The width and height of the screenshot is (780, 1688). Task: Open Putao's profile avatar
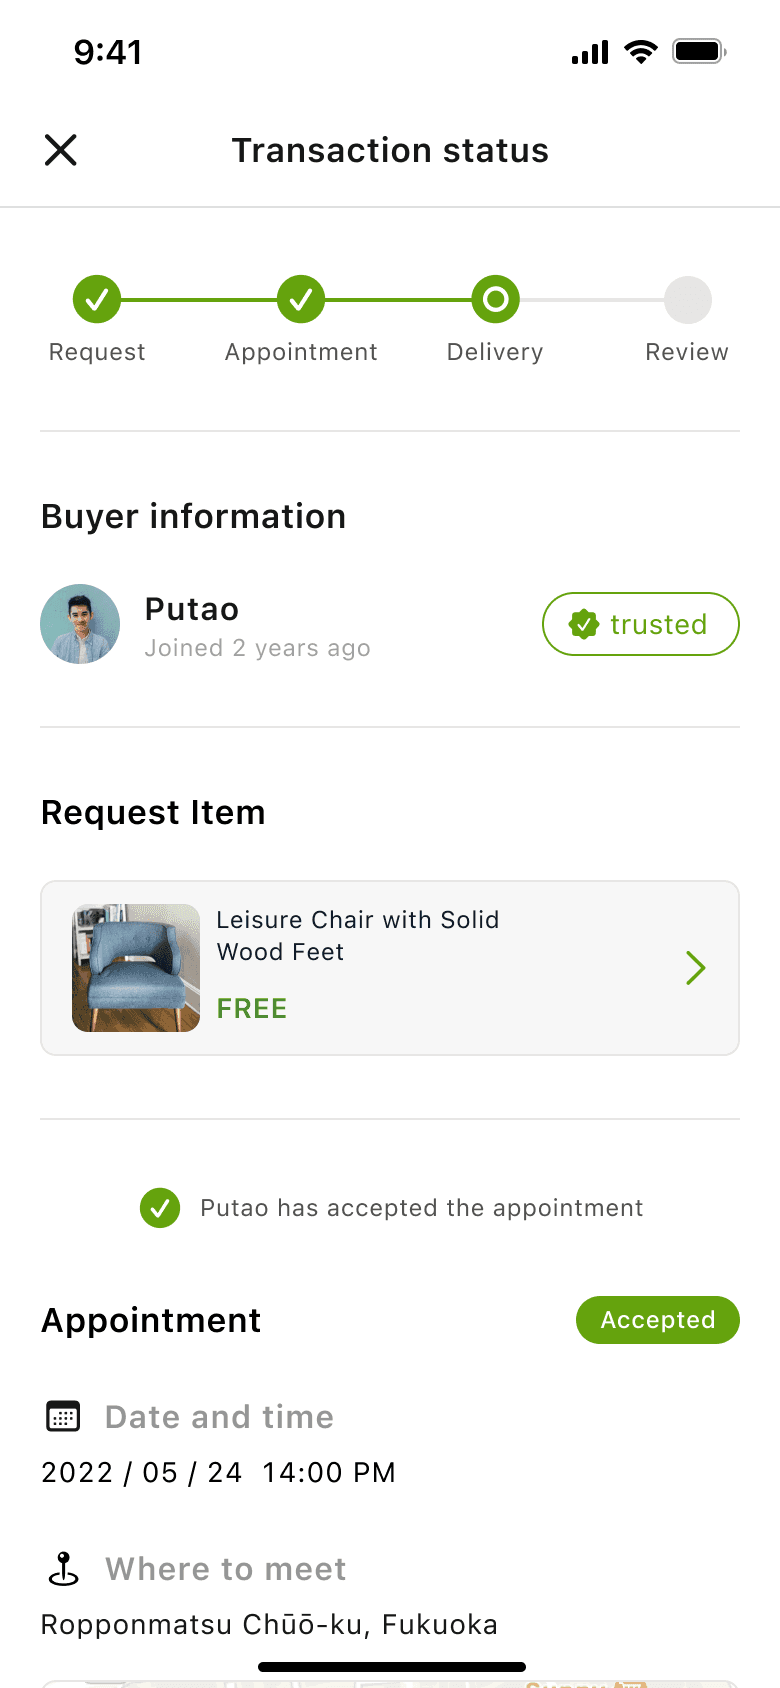click(x=80, y=624)
